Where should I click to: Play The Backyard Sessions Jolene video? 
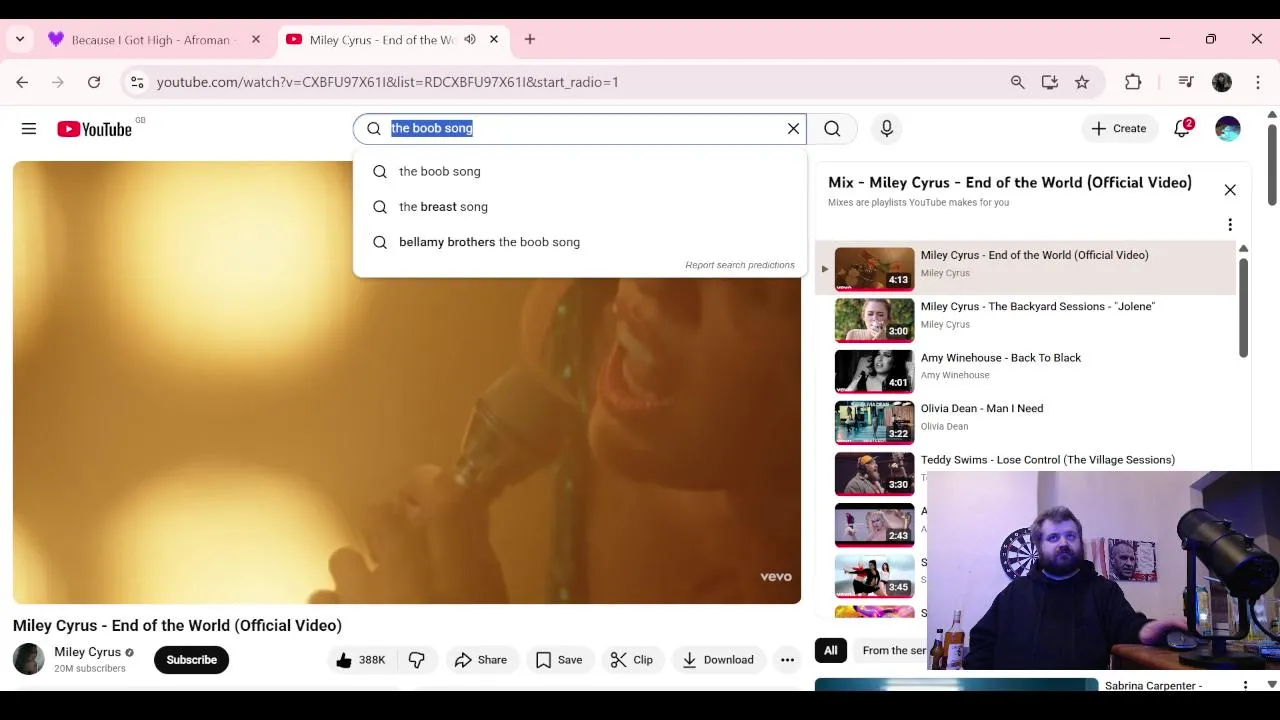(x=1025, y=319)
